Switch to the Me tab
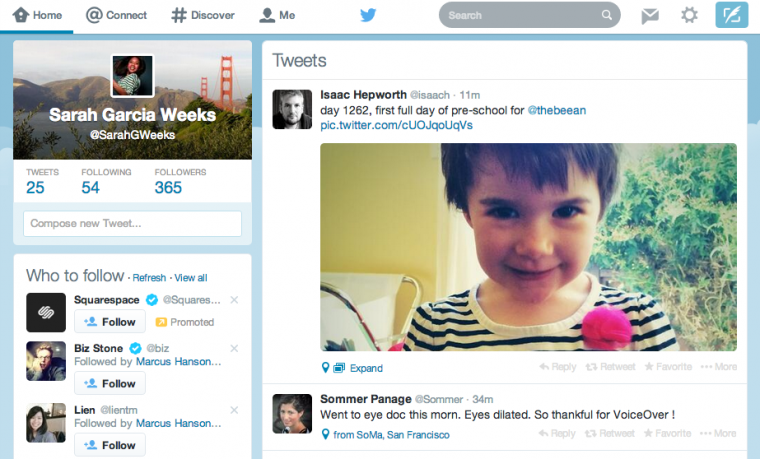This screenshot has width=760, height=459. (277, 16)
